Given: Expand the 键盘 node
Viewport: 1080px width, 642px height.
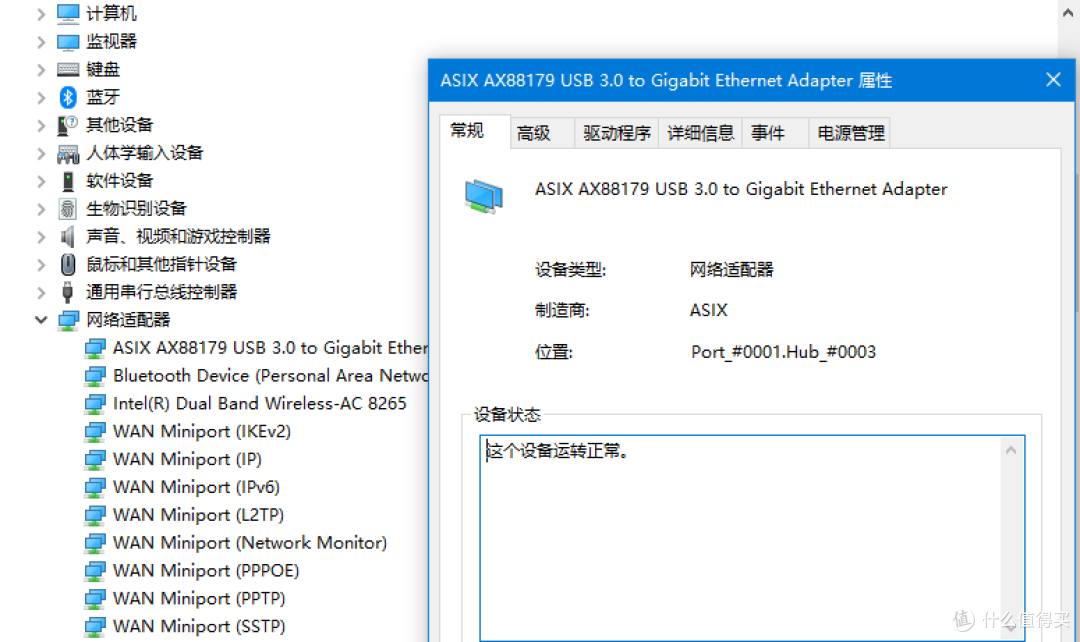Looking at the screenshot, I should click(x=41, y=70).
